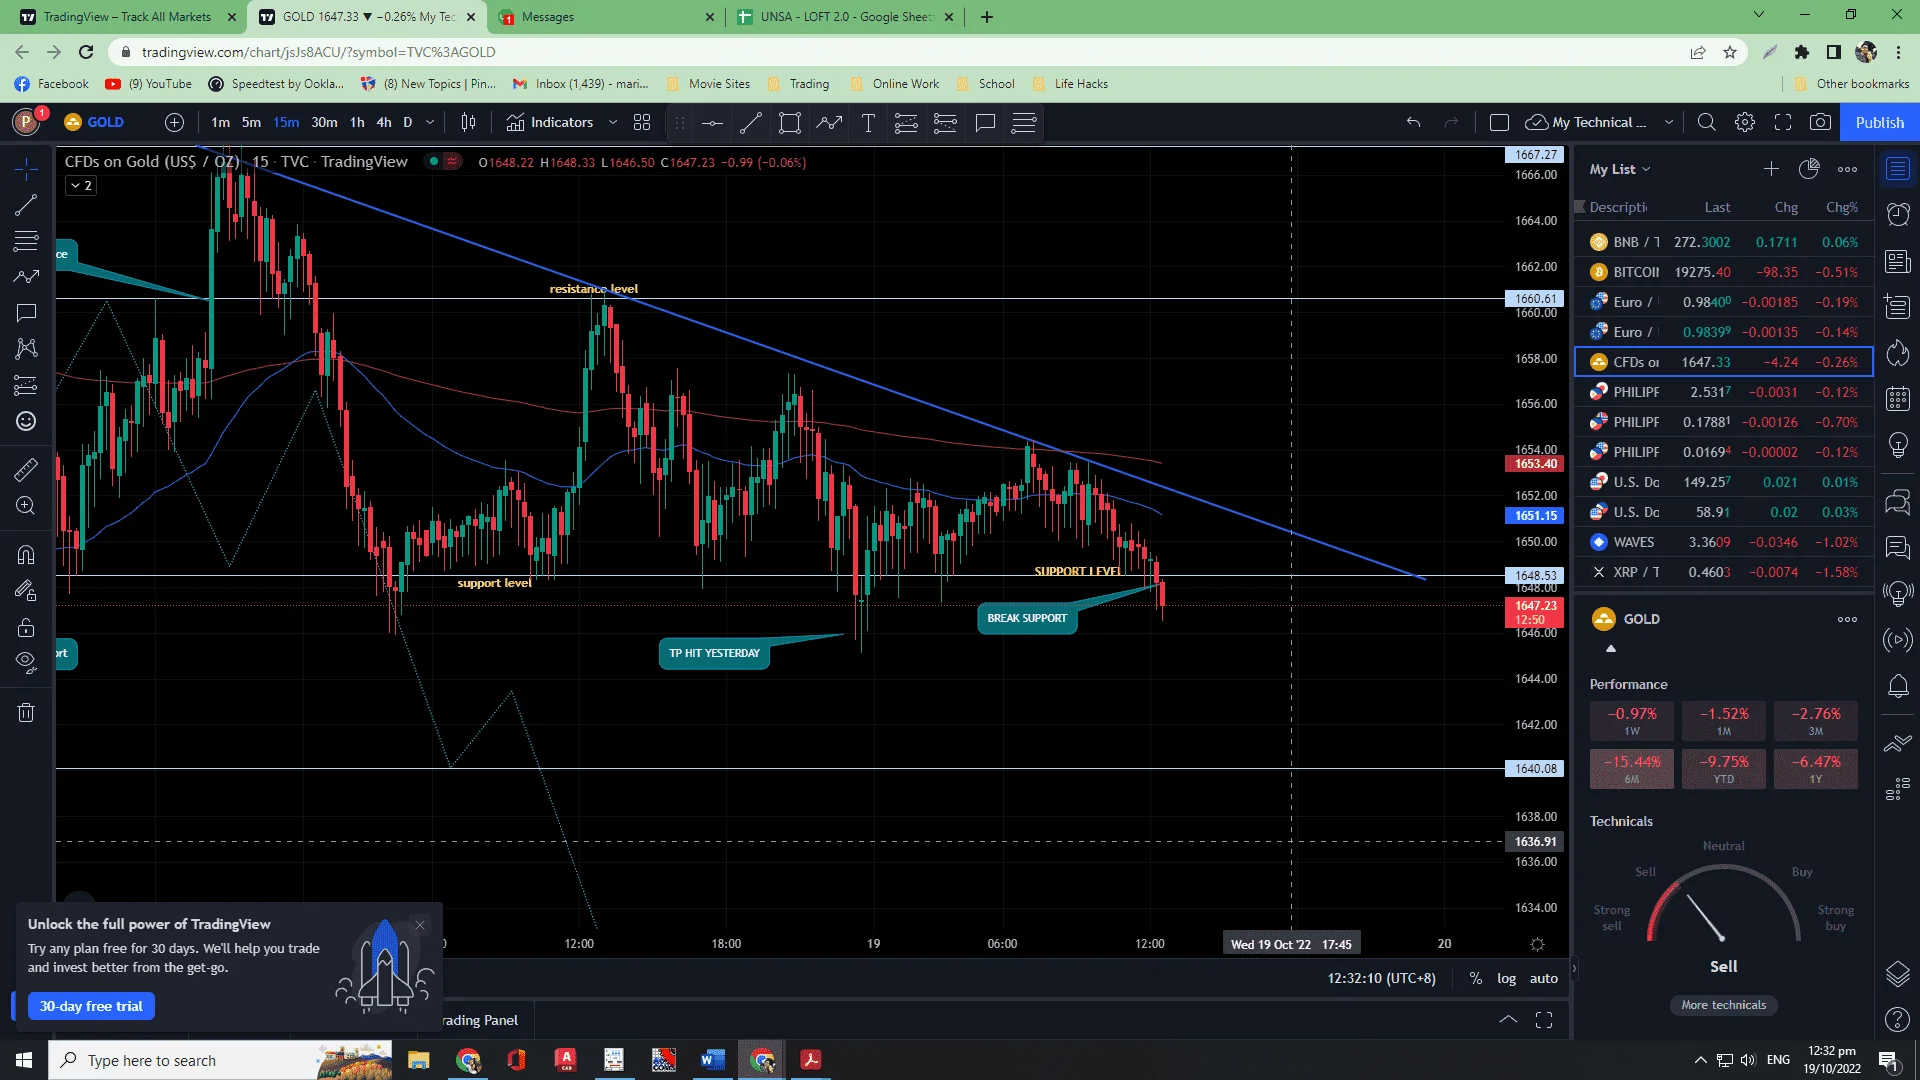The width and height of the screenshot is (1920, 1080).
Task: Open watchlist settings three-dots menu
Action: (x=1847, y=169)
